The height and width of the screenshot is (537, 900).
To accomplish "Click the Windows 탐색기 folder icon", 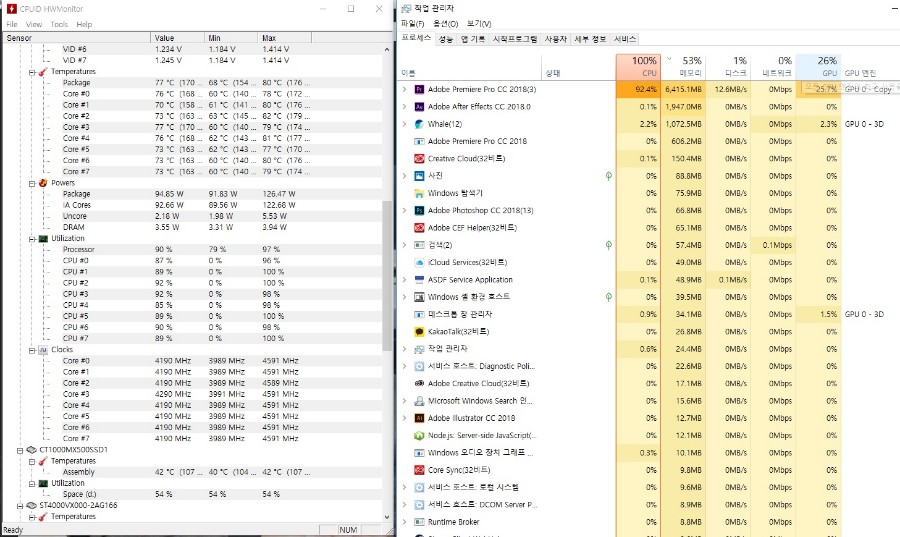I will pos(419,193).
